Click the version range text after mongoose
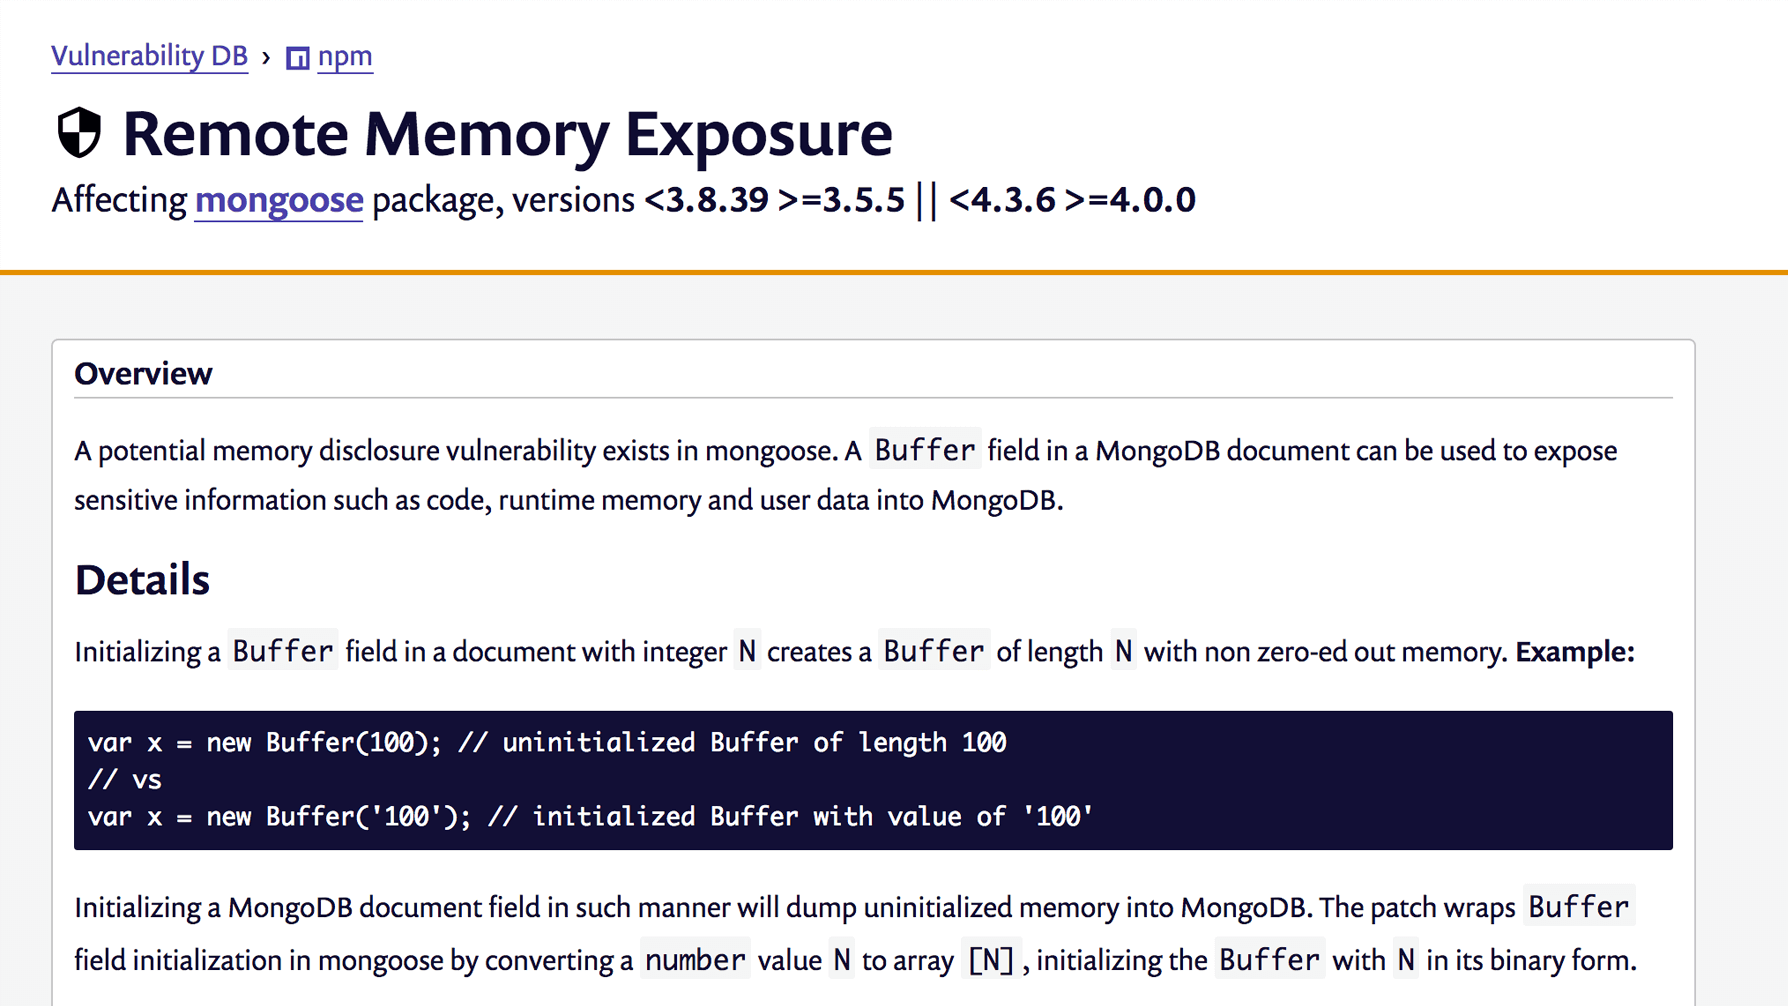 pyautogui.click(x=920, y=200)
